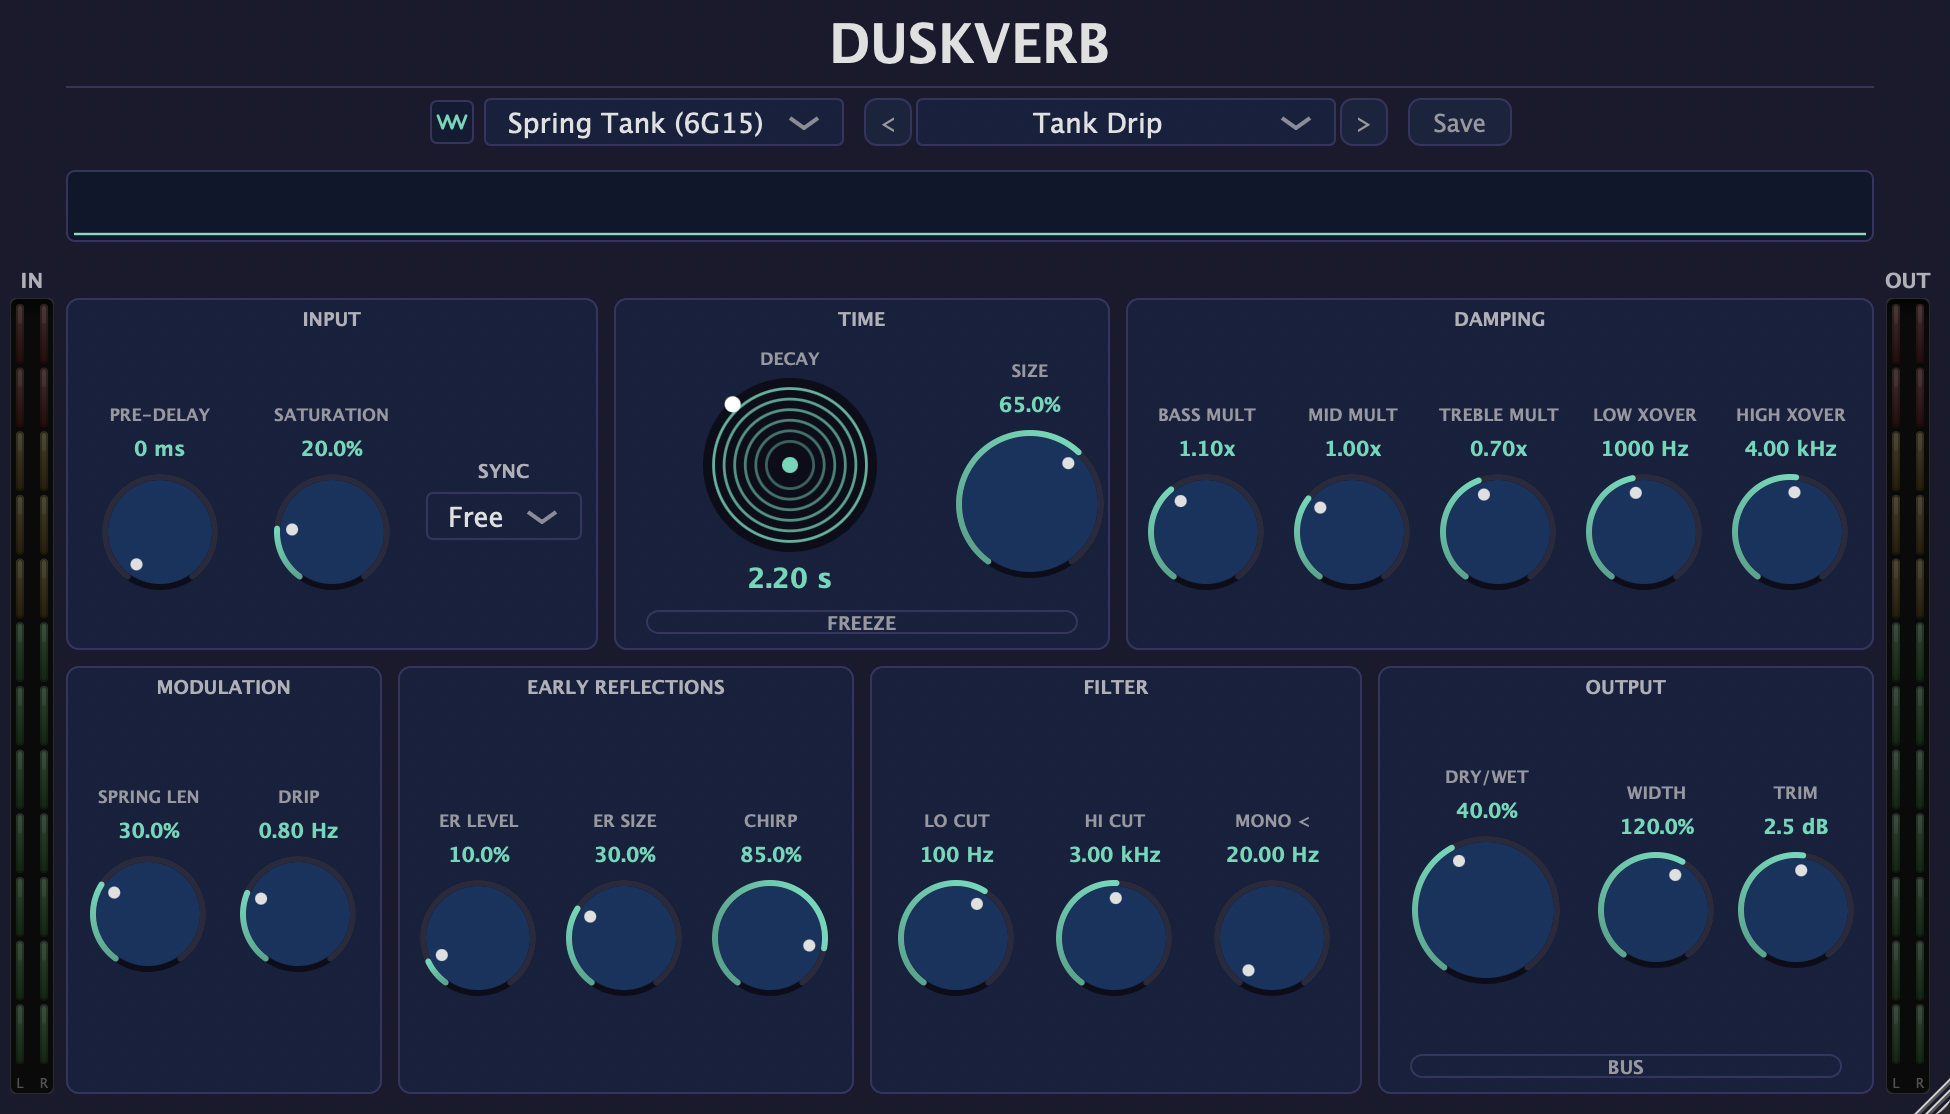Click the Mono < filter knob
This screenshot has height=1114, width=1950.
(x=1272, y=938)
